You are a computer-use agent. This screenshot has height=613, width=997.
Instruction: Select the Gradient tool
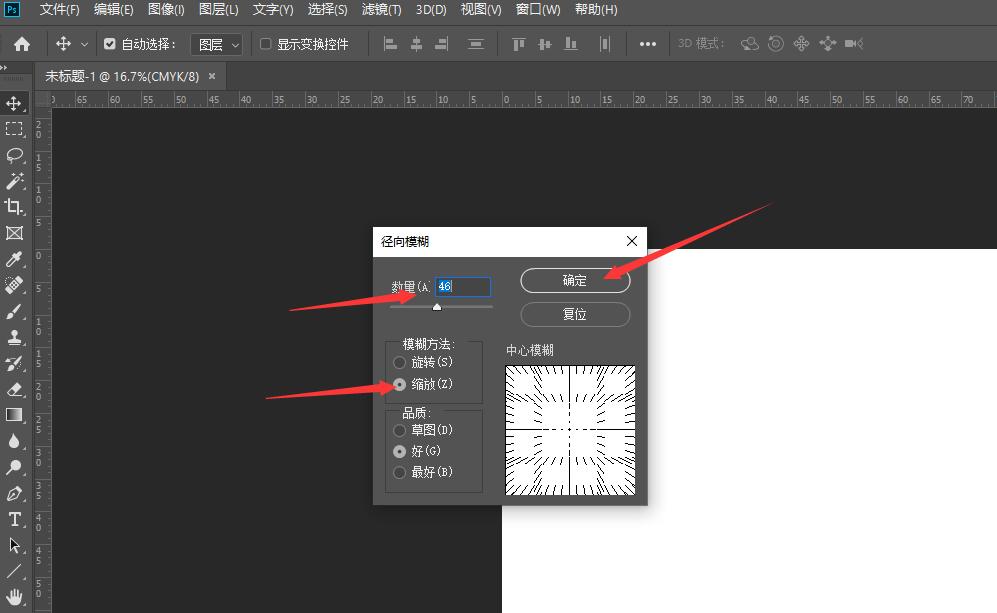pos(15,415)
